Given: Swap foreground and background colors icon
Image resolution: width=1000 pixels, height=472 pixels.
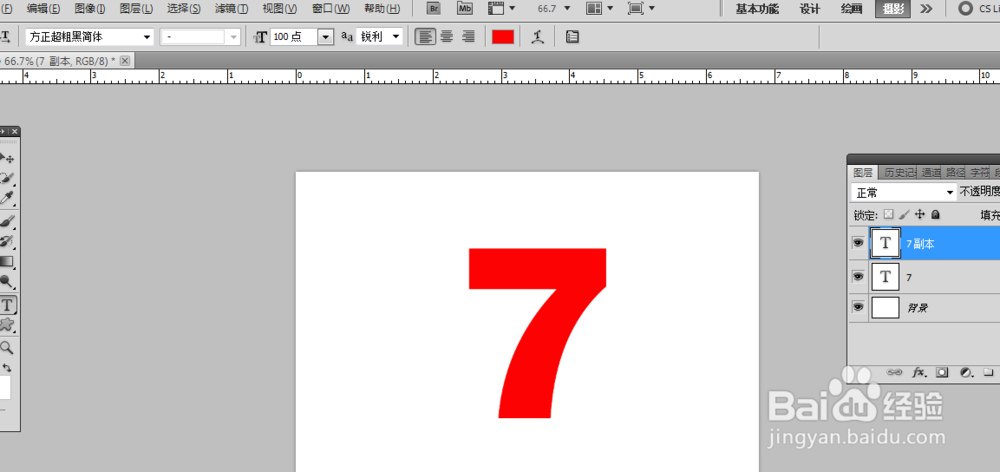Looking at the screenshot, I should [x=7, y=368].
